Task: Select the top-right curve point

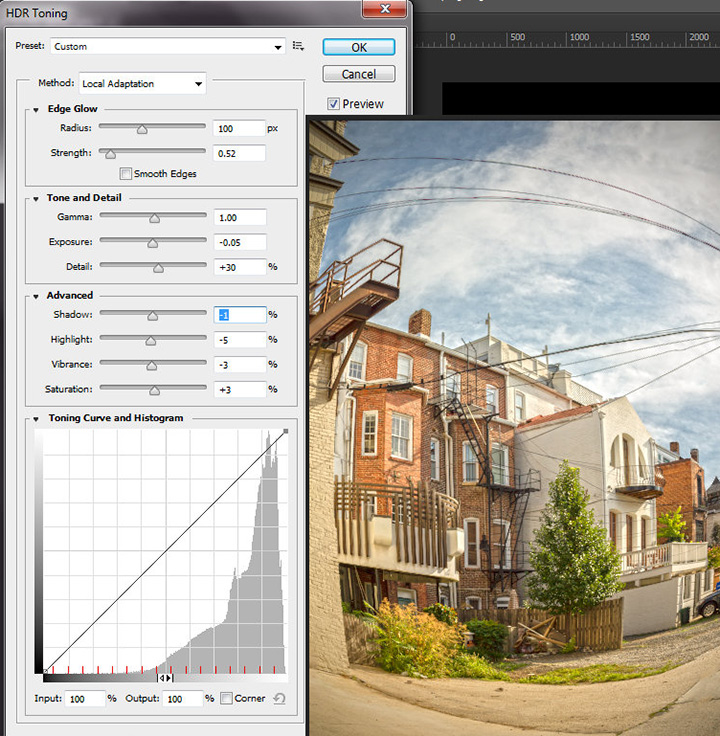Action: point(285,433)
